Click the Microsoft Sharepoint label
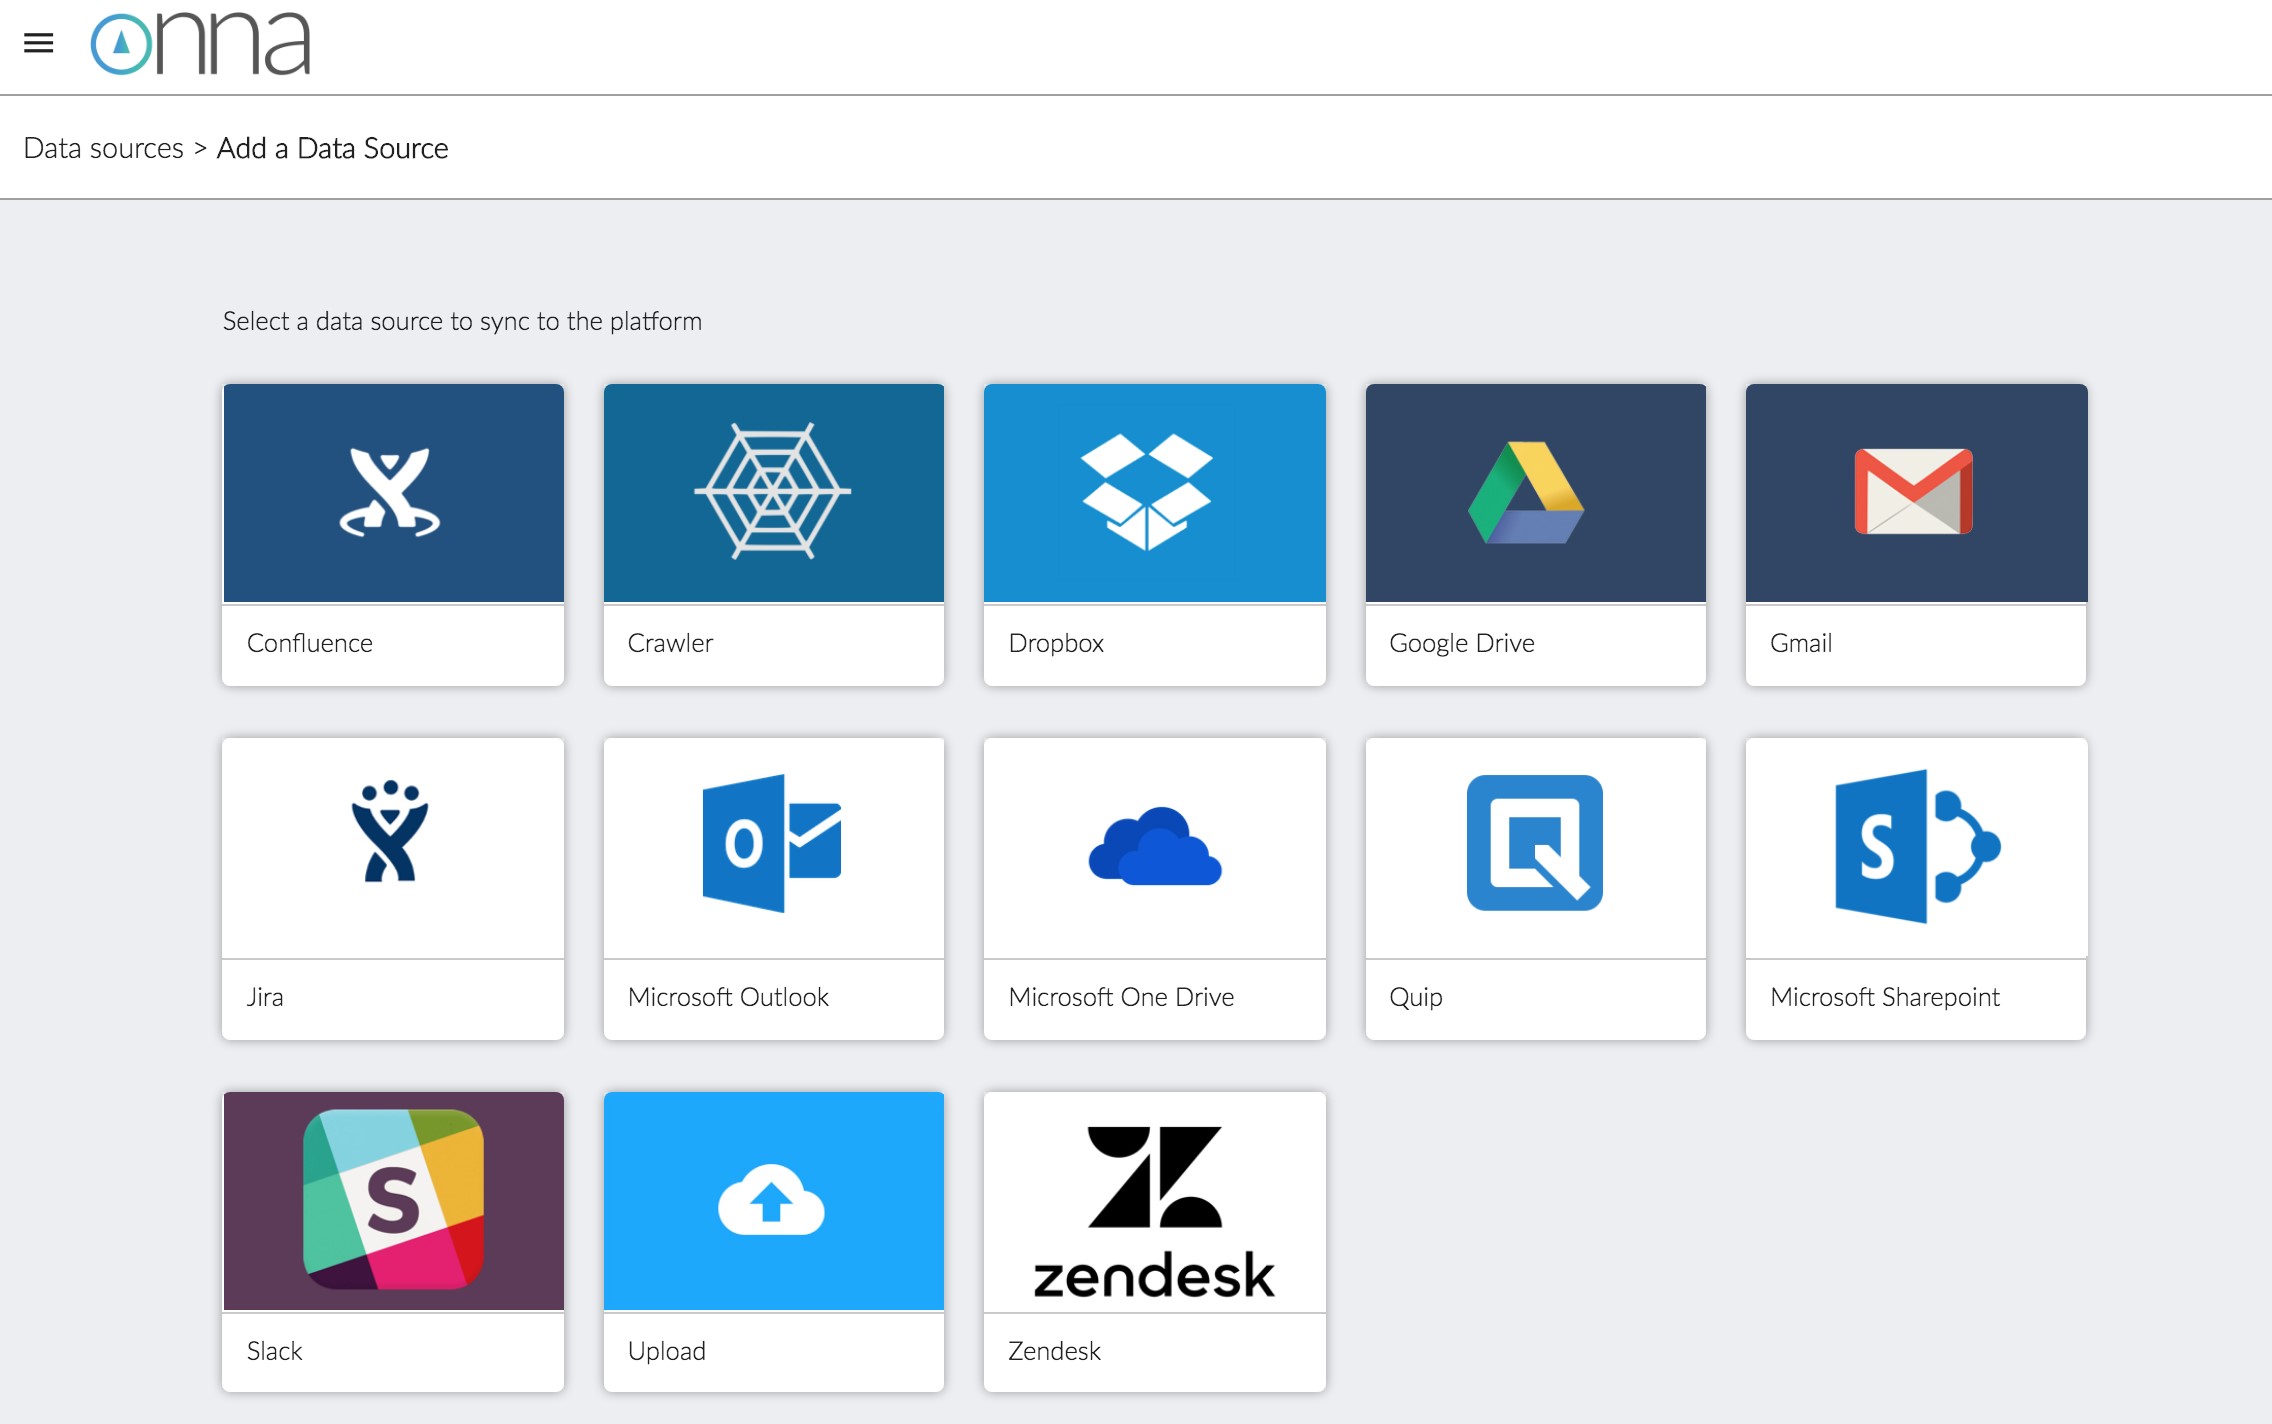Screen dimensions: 2272x1424 (x=1884, y=997)
